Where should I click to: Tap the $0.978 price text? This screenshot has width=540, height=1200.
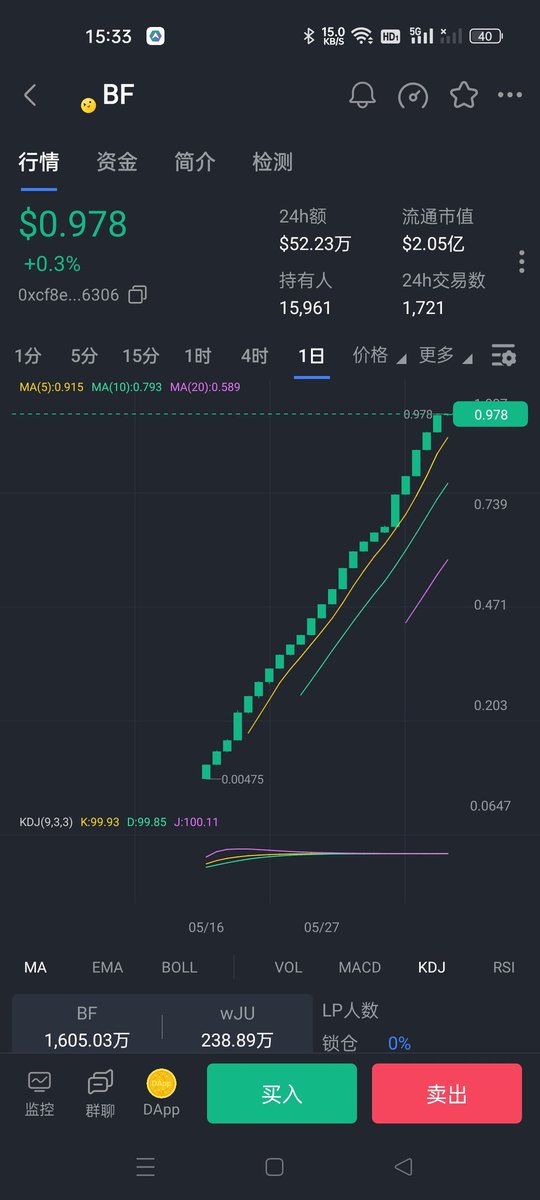(73, 224)
